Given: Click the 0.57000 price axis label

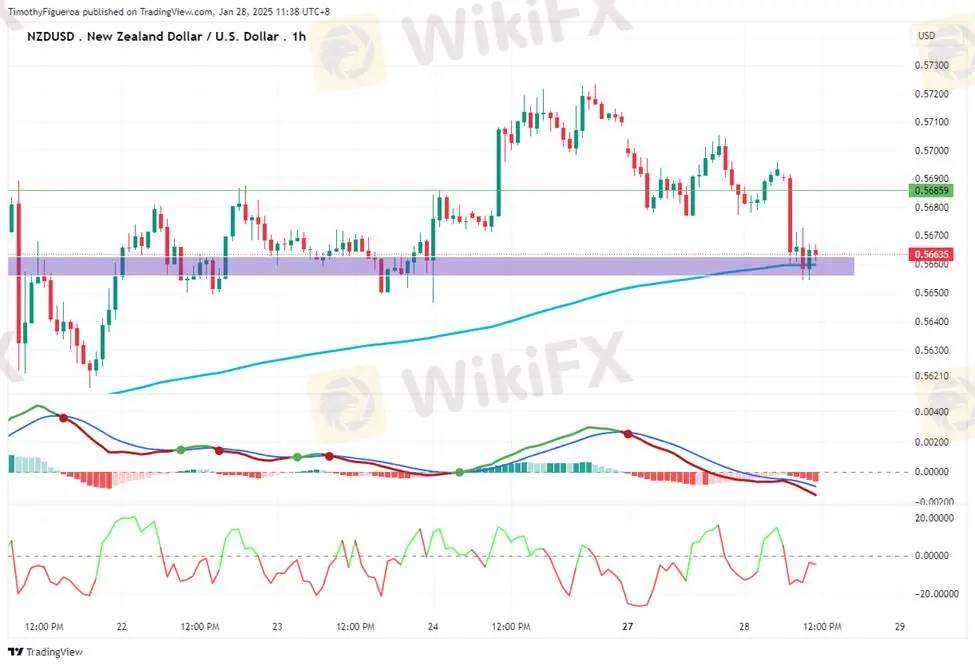Looking at the screenshot, I should click(x=932, y=150).
